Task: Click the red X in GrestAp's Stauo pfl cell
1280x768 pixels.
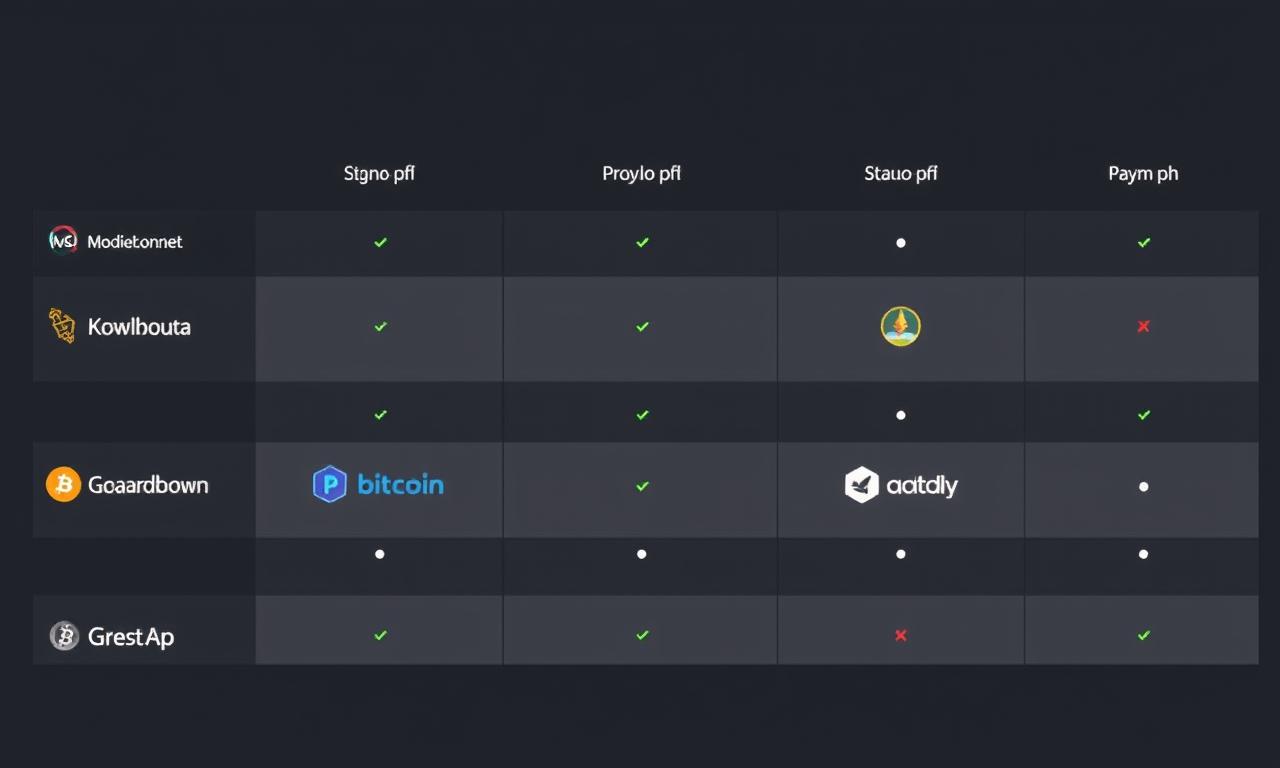Action: tap(901, 635)
